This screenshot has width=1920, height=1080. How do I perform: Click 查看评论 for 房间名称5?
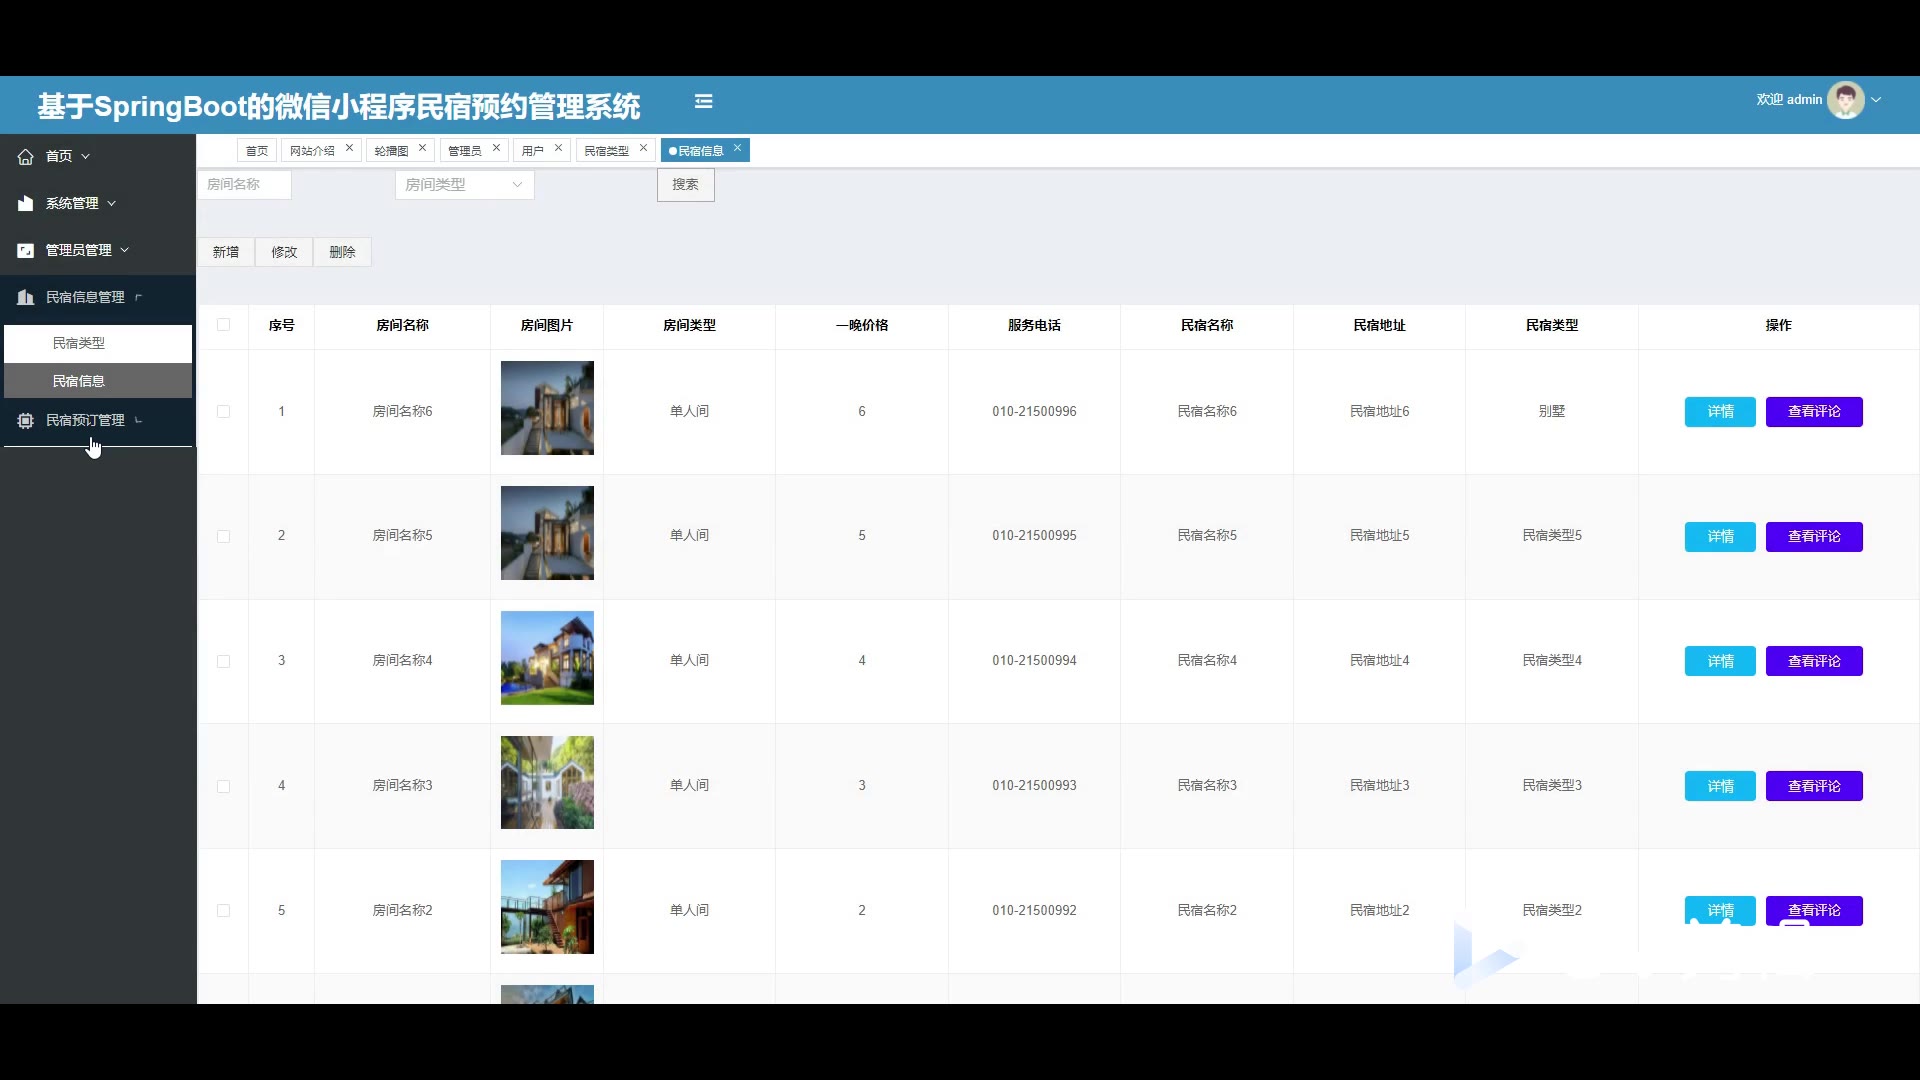tap(1813, 537)
